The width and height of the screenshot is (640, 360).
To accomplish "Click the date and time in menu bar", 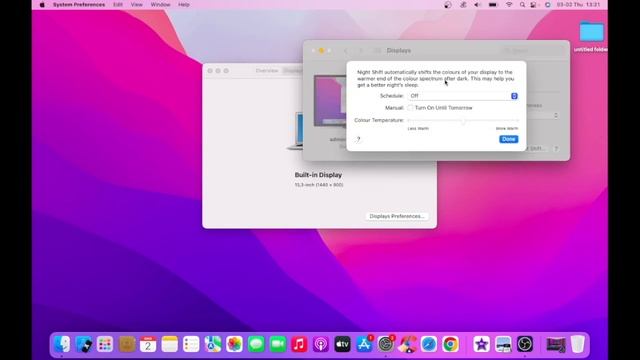I will tap(578, 4).
